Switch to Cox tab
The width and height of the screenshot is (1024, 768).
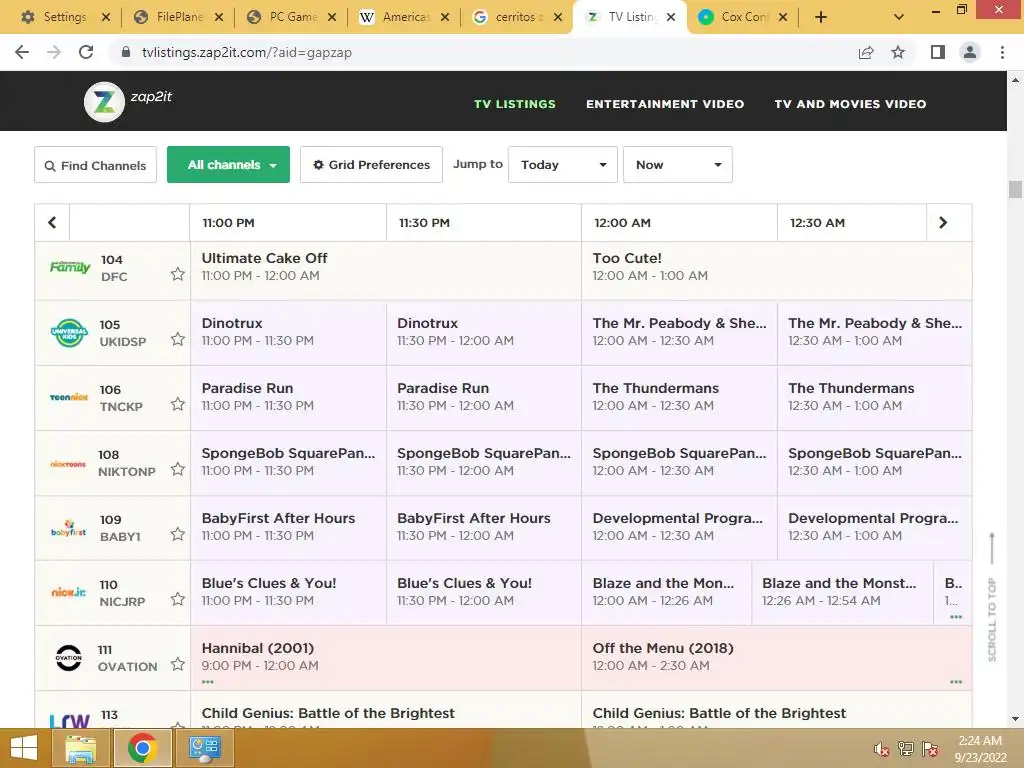pos(743,17)
